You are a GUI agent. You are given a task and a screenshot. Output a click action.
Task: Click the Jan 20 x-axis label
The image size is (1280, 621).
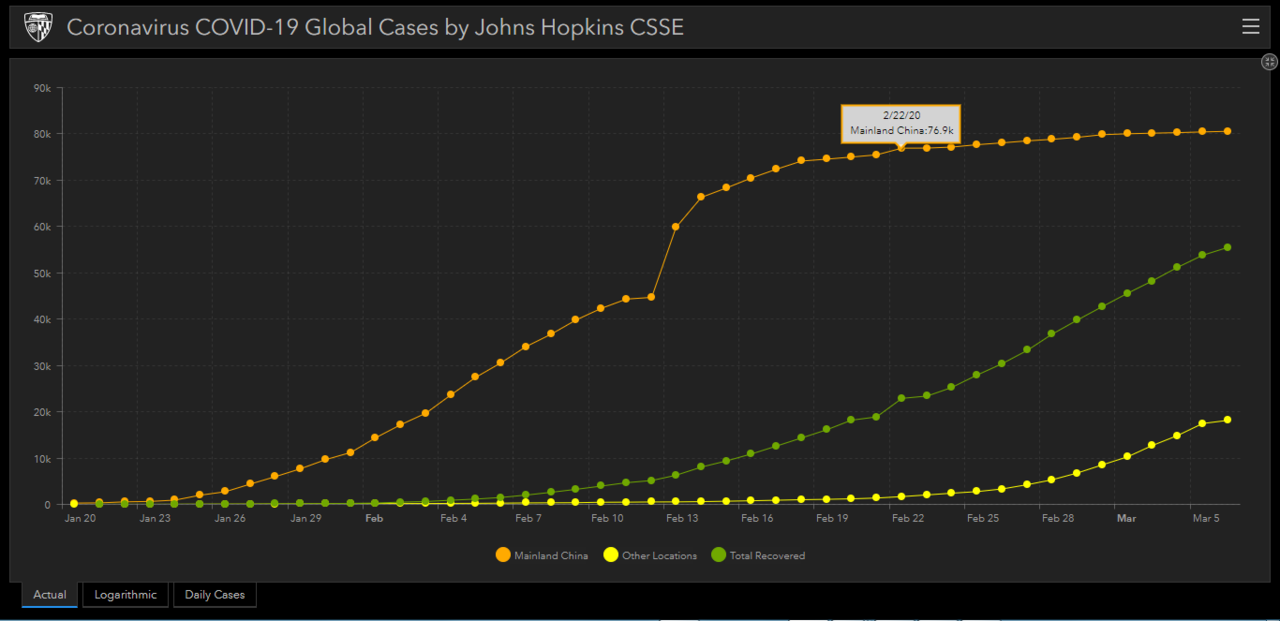tap(80, 519)
